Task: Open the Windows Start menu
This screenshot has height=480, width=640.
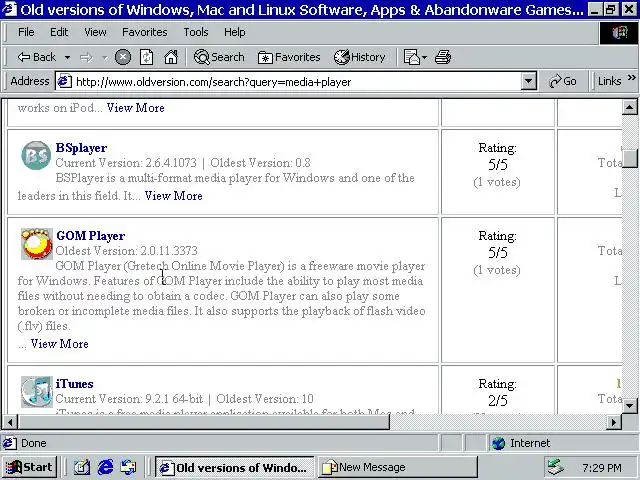Action: point(29,467)
